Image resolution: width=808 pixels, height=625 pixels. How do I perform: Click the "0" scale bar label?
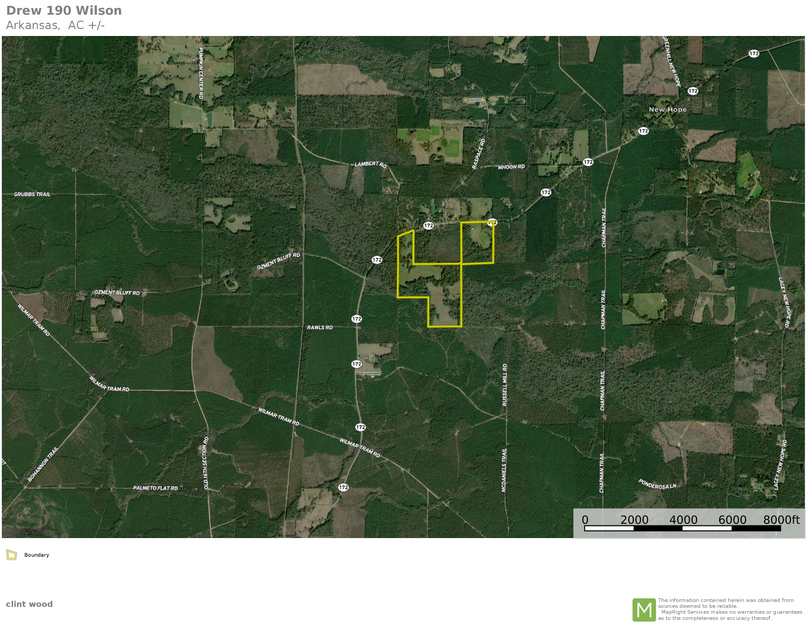pyautogui.click(x=585, y=519)
